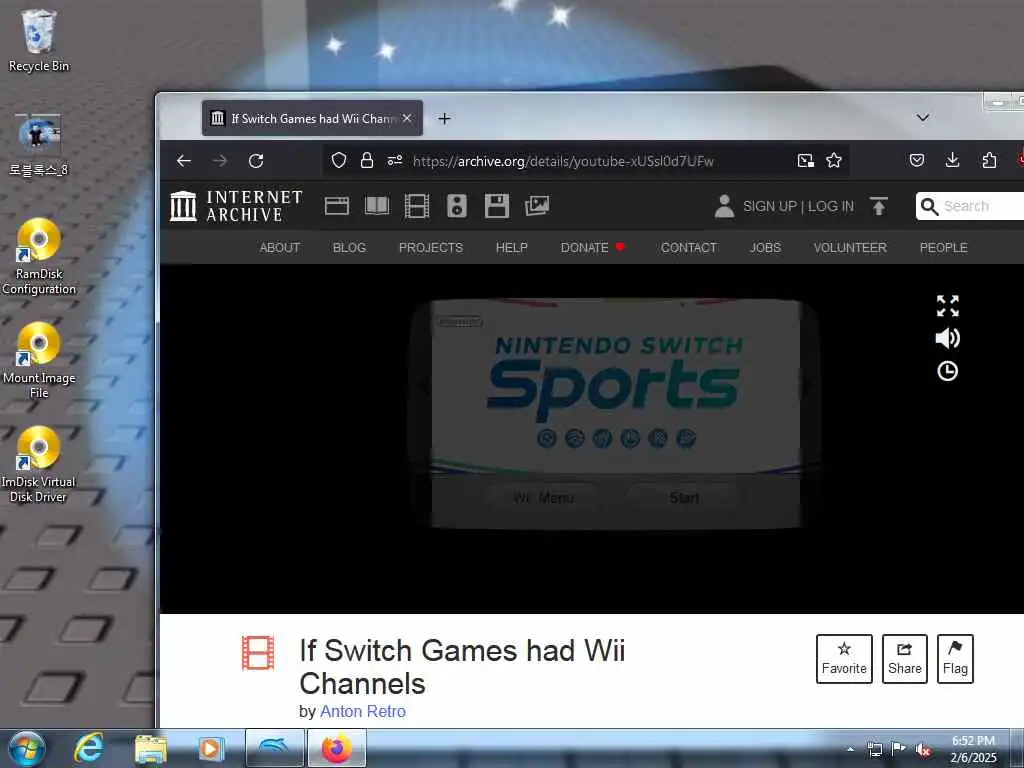This screenshot has width=1024, height=768.
Task: Click the SIGN UP link
Action: [x=770, y=206]
